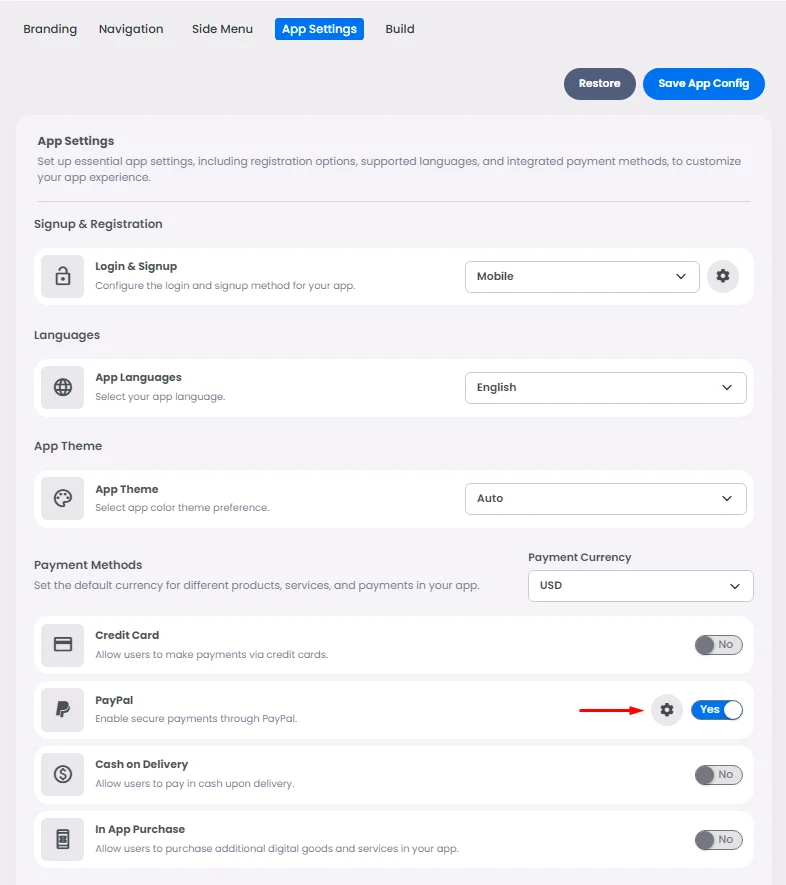Click the Restore button
Image resolution: width=786 pixels, height=885 pixels.
pyautogui.click(x=599, y=84)
